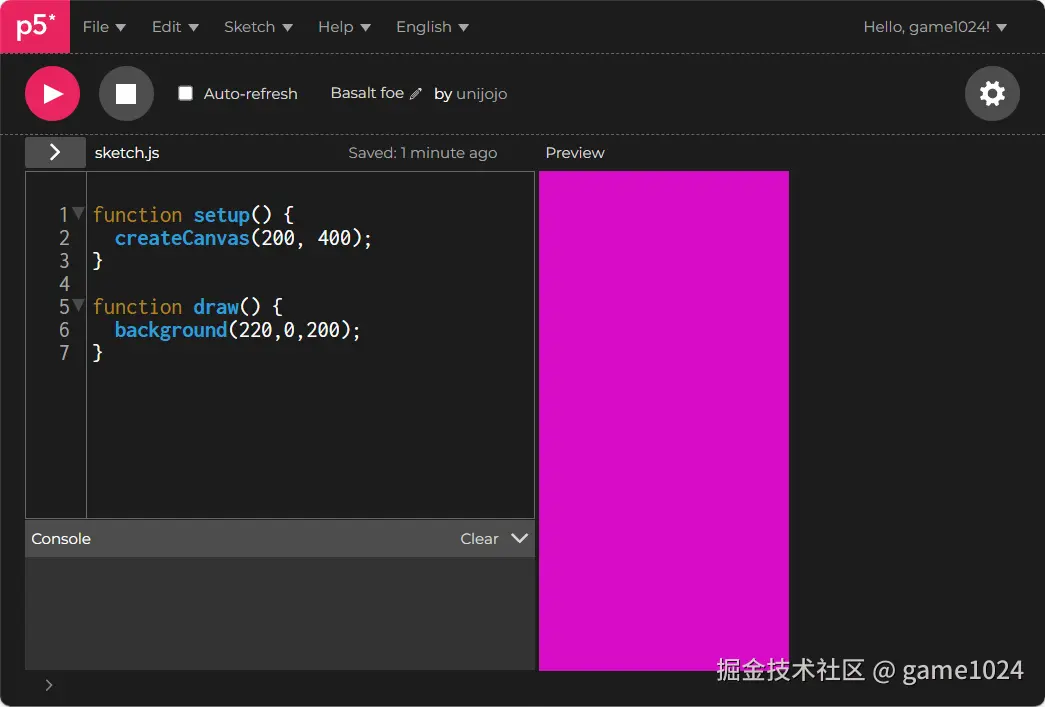Open settings via the gear icon
Screen dimensions: 1045x707
coord(992,93)
